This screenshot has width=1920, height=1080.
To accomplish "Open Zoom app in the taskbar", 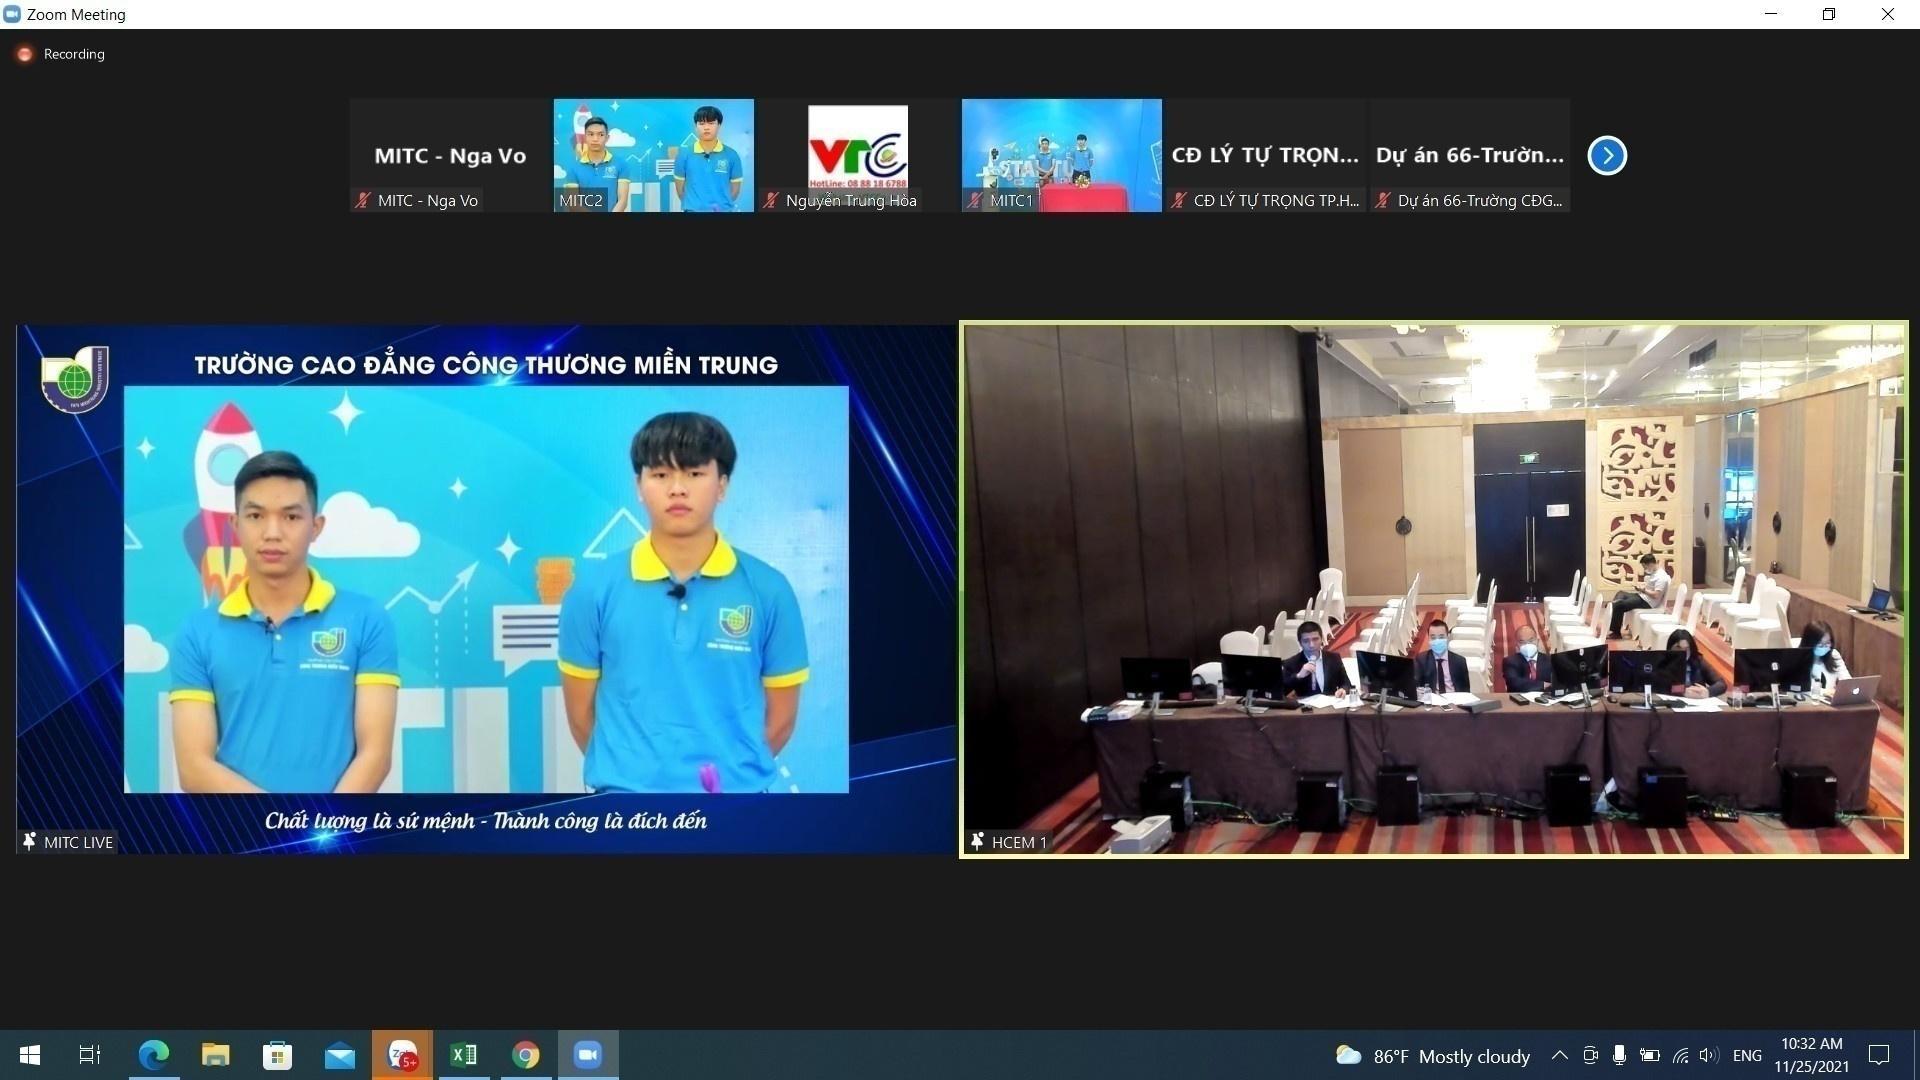I will [587, 1055].
